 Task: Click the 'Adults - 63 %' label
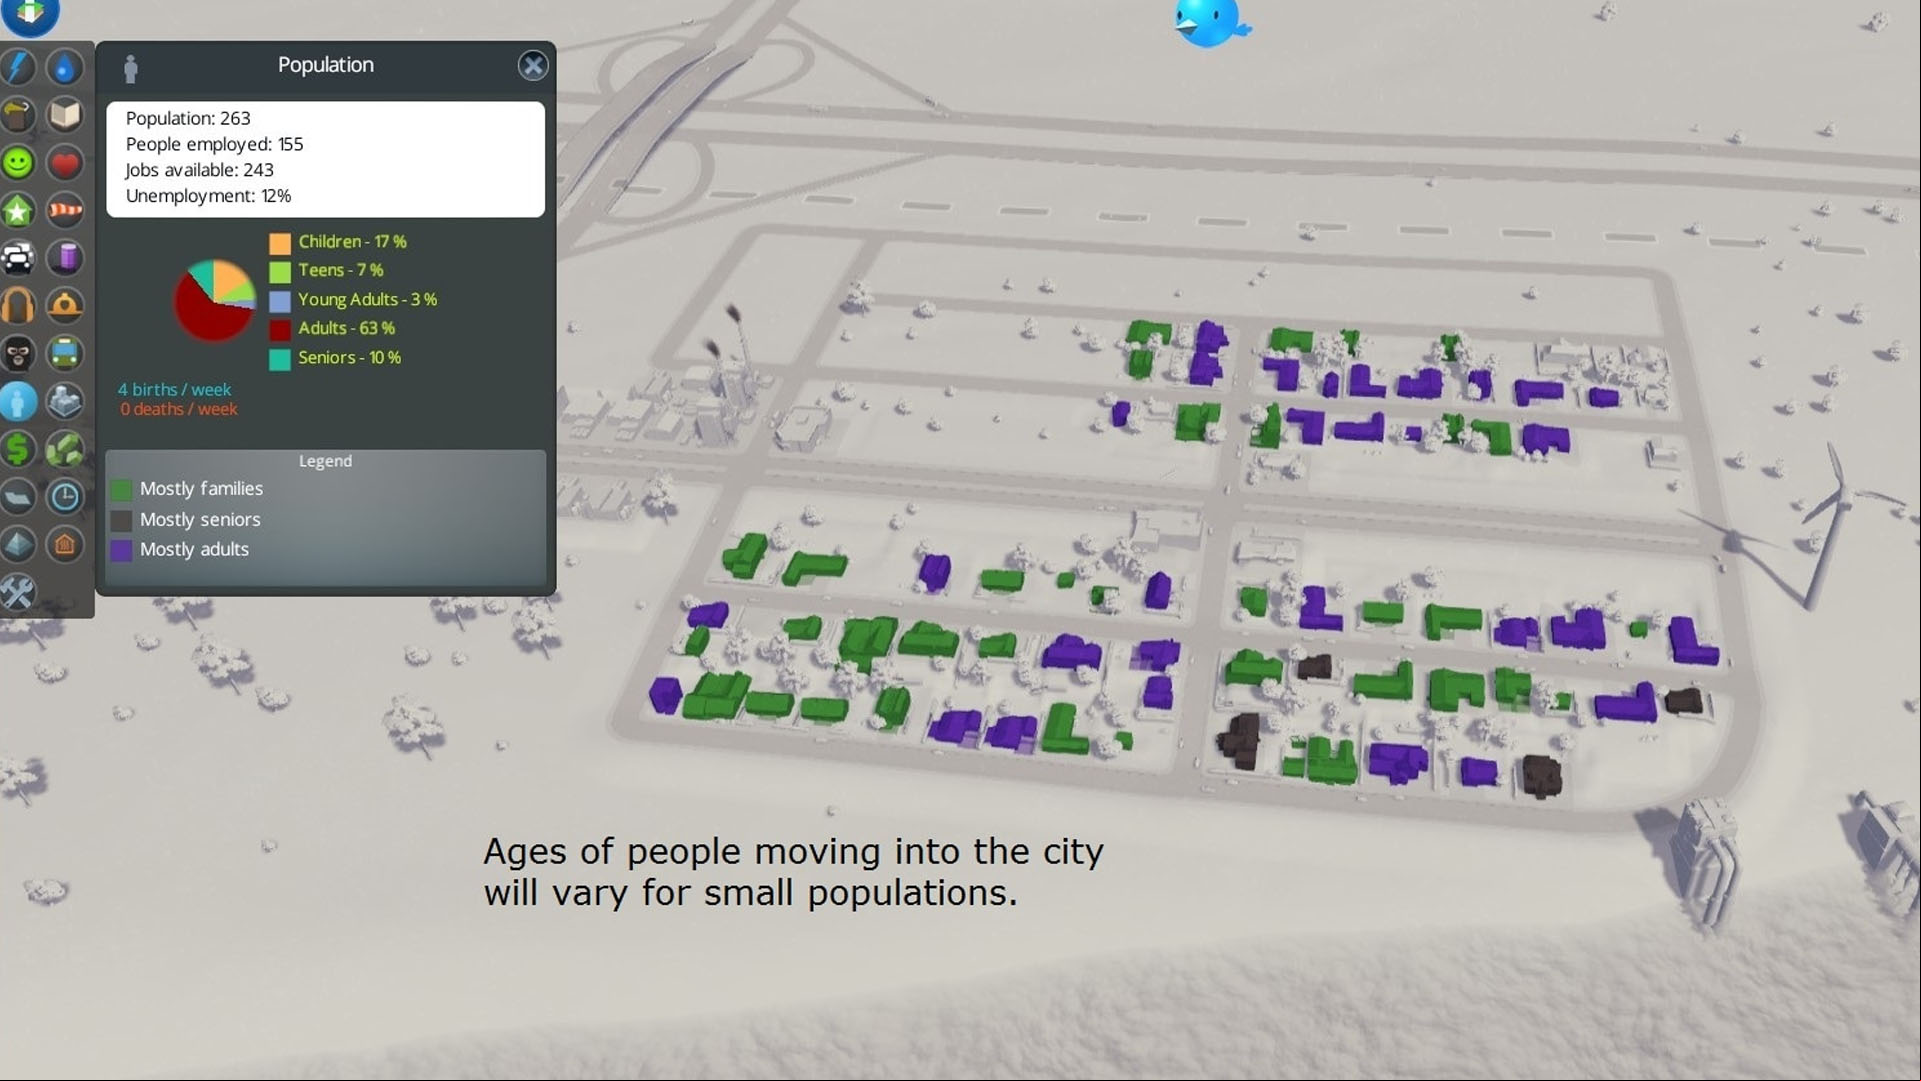point(346,328)
